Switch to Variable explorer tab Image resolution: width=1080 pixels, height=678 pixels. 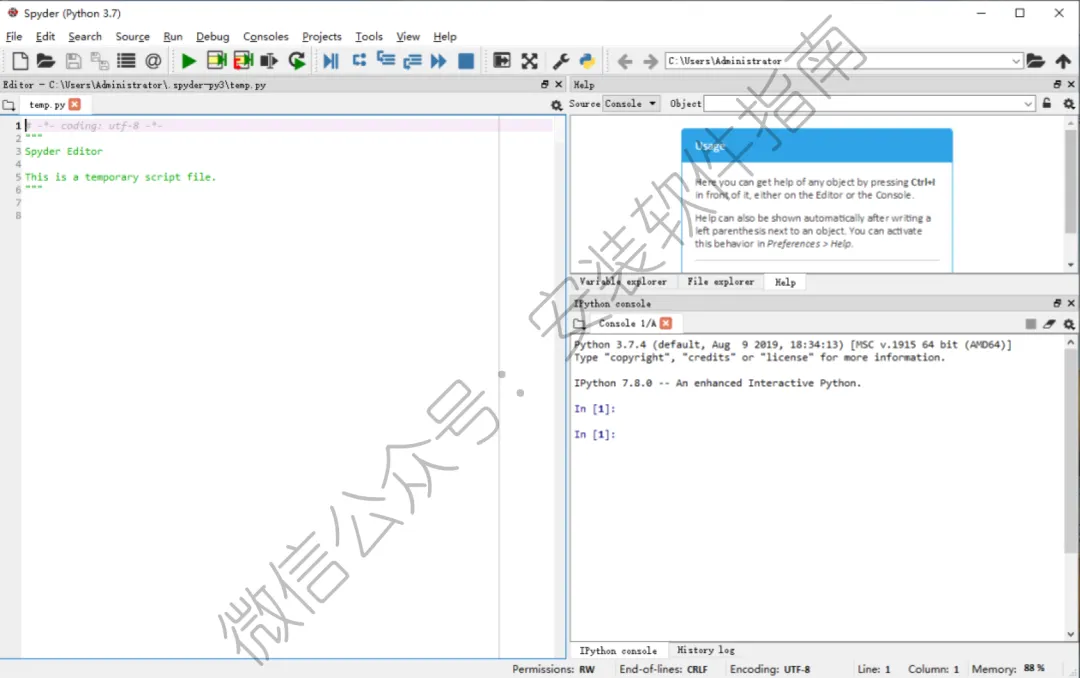623,282
